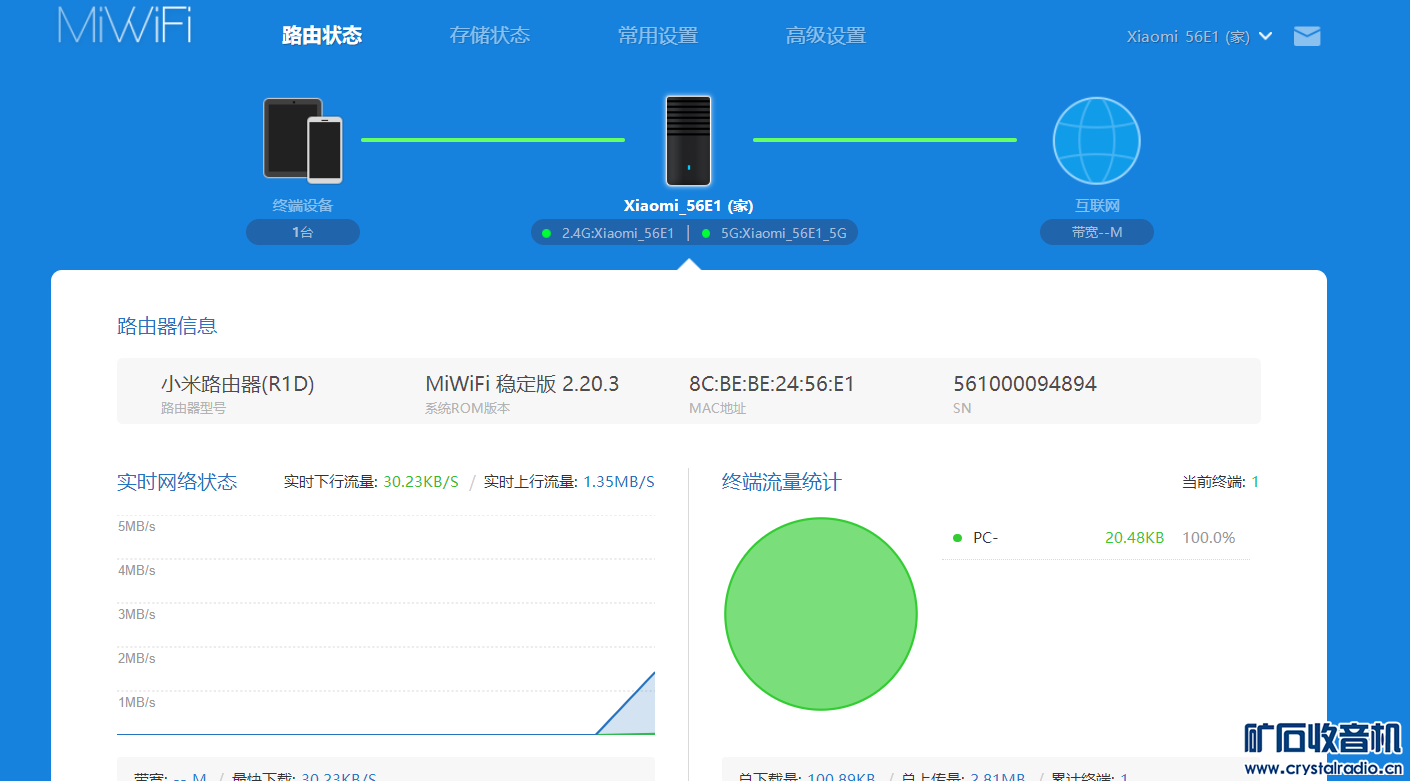
Task: Click the 终端流量统计 heading
Action: 782,482
